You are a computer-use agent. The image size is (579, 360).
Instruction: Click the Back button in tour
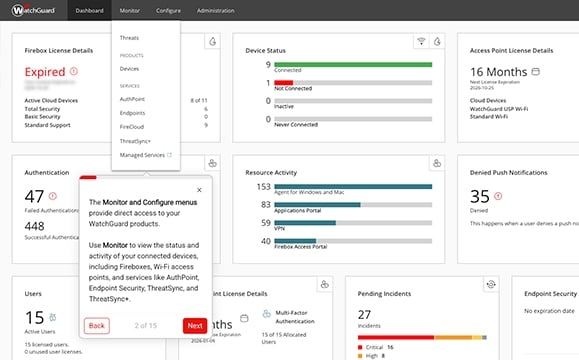point(97,326)
